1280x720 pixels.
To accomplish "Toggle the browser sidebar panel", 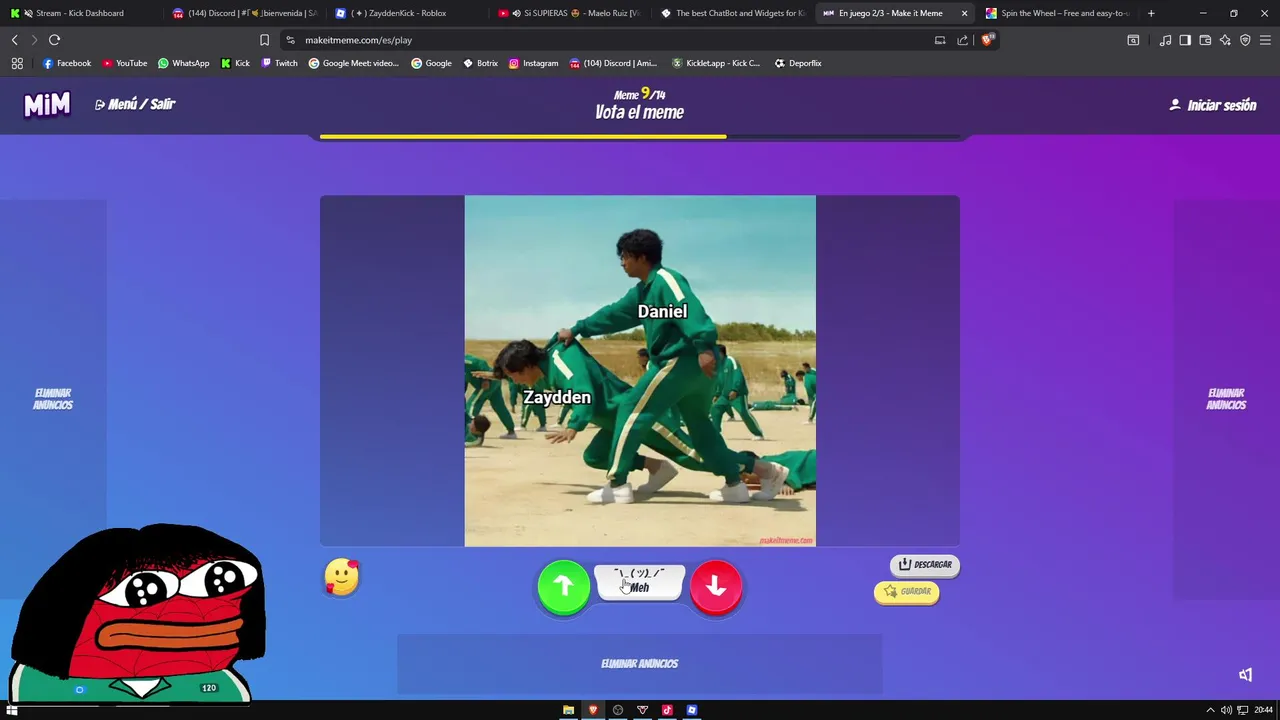I will (x=1185, y=40).
